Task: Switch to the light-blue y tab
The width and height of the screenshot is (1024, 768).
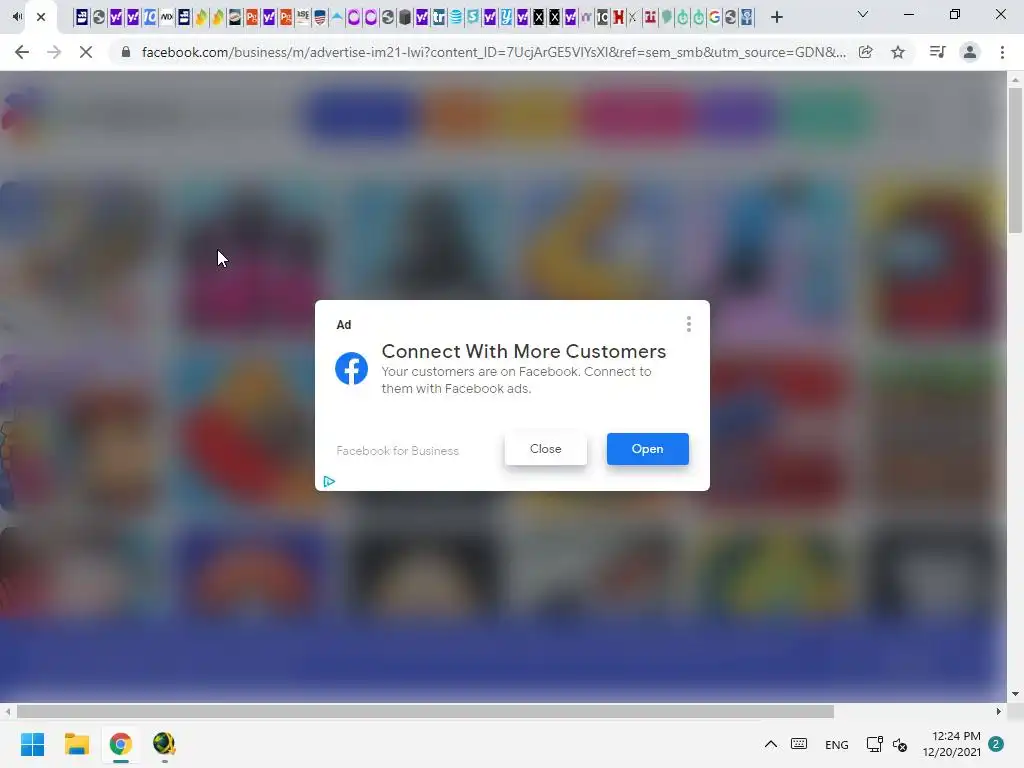Action: pos(507,17)
